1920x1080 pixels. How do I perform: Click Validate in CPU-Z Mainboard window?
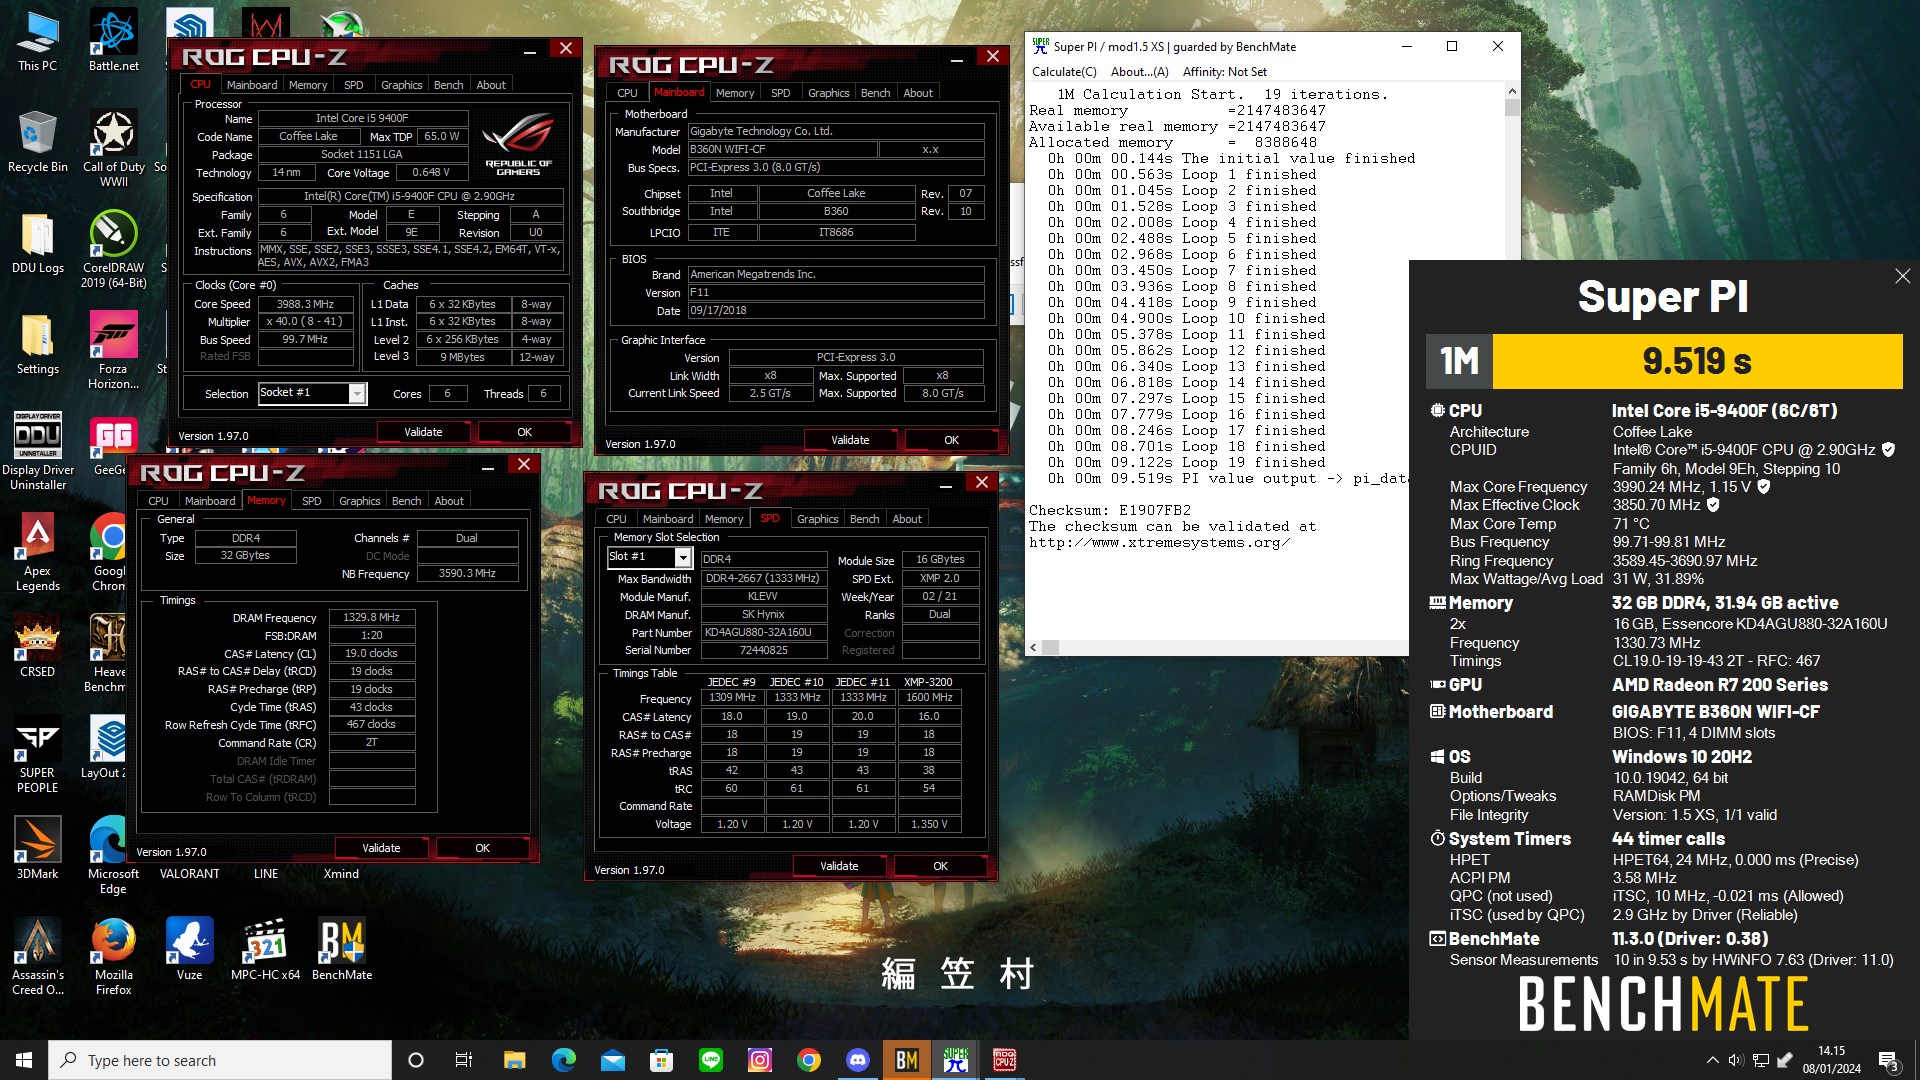850,440
